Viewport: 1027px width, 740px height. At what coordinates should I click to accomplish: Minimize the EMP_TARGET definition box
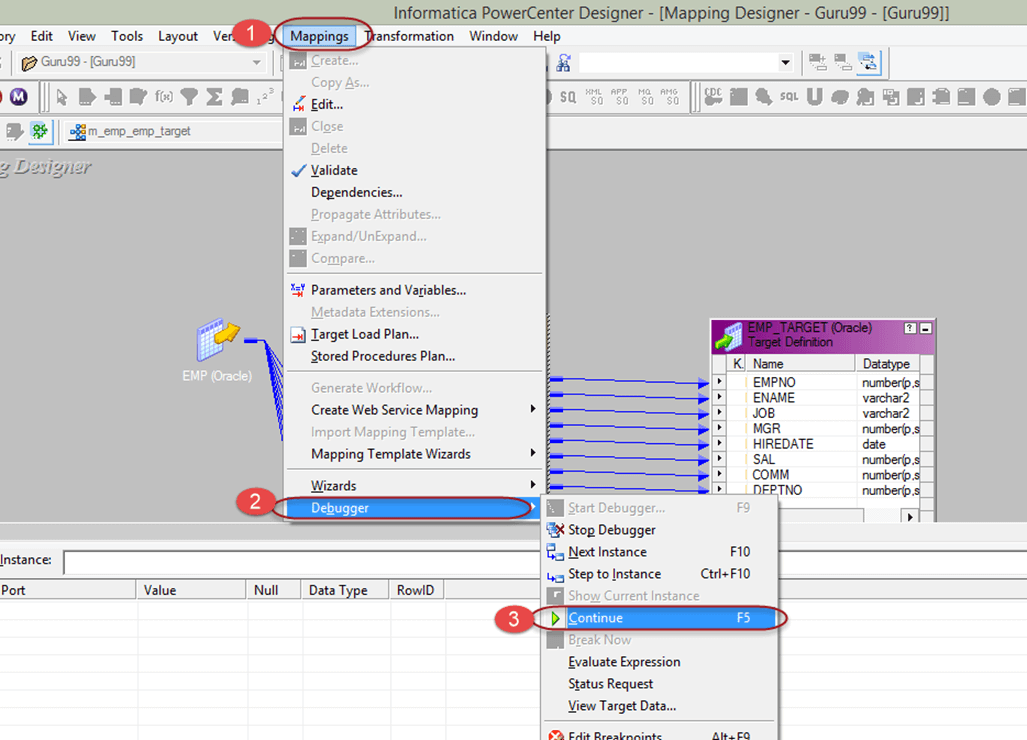tap(925, 328)
